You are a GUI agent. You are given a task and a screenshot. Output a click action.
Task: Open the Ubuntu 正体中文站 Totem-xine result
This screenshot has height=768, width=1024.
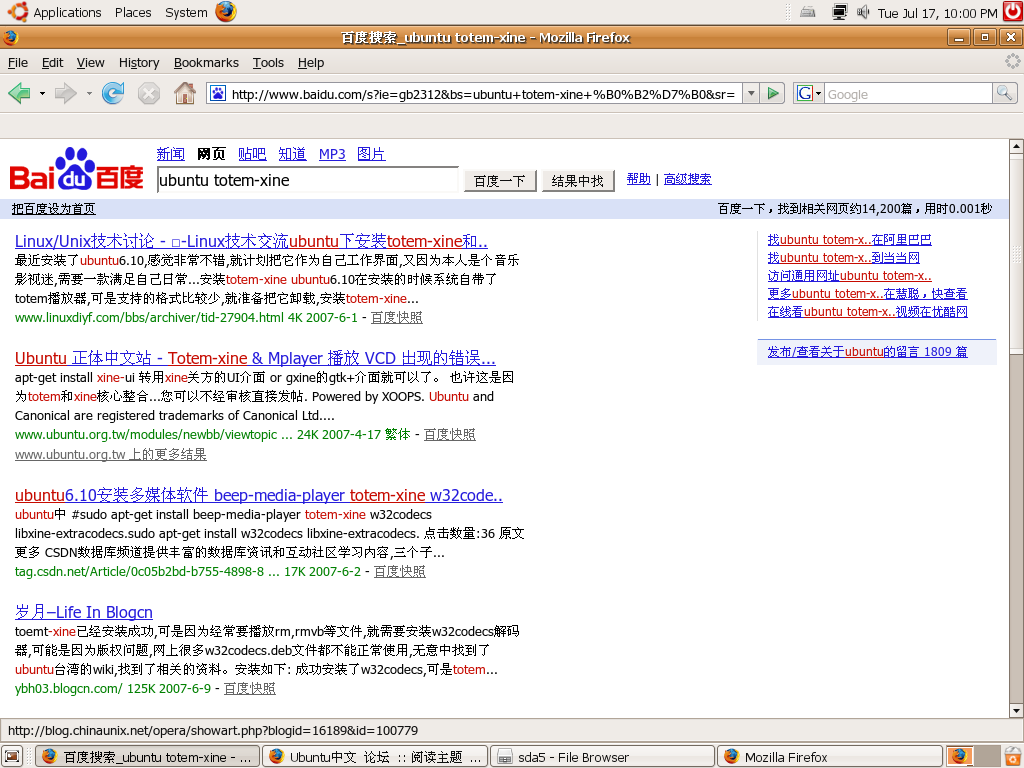[255, 358]
